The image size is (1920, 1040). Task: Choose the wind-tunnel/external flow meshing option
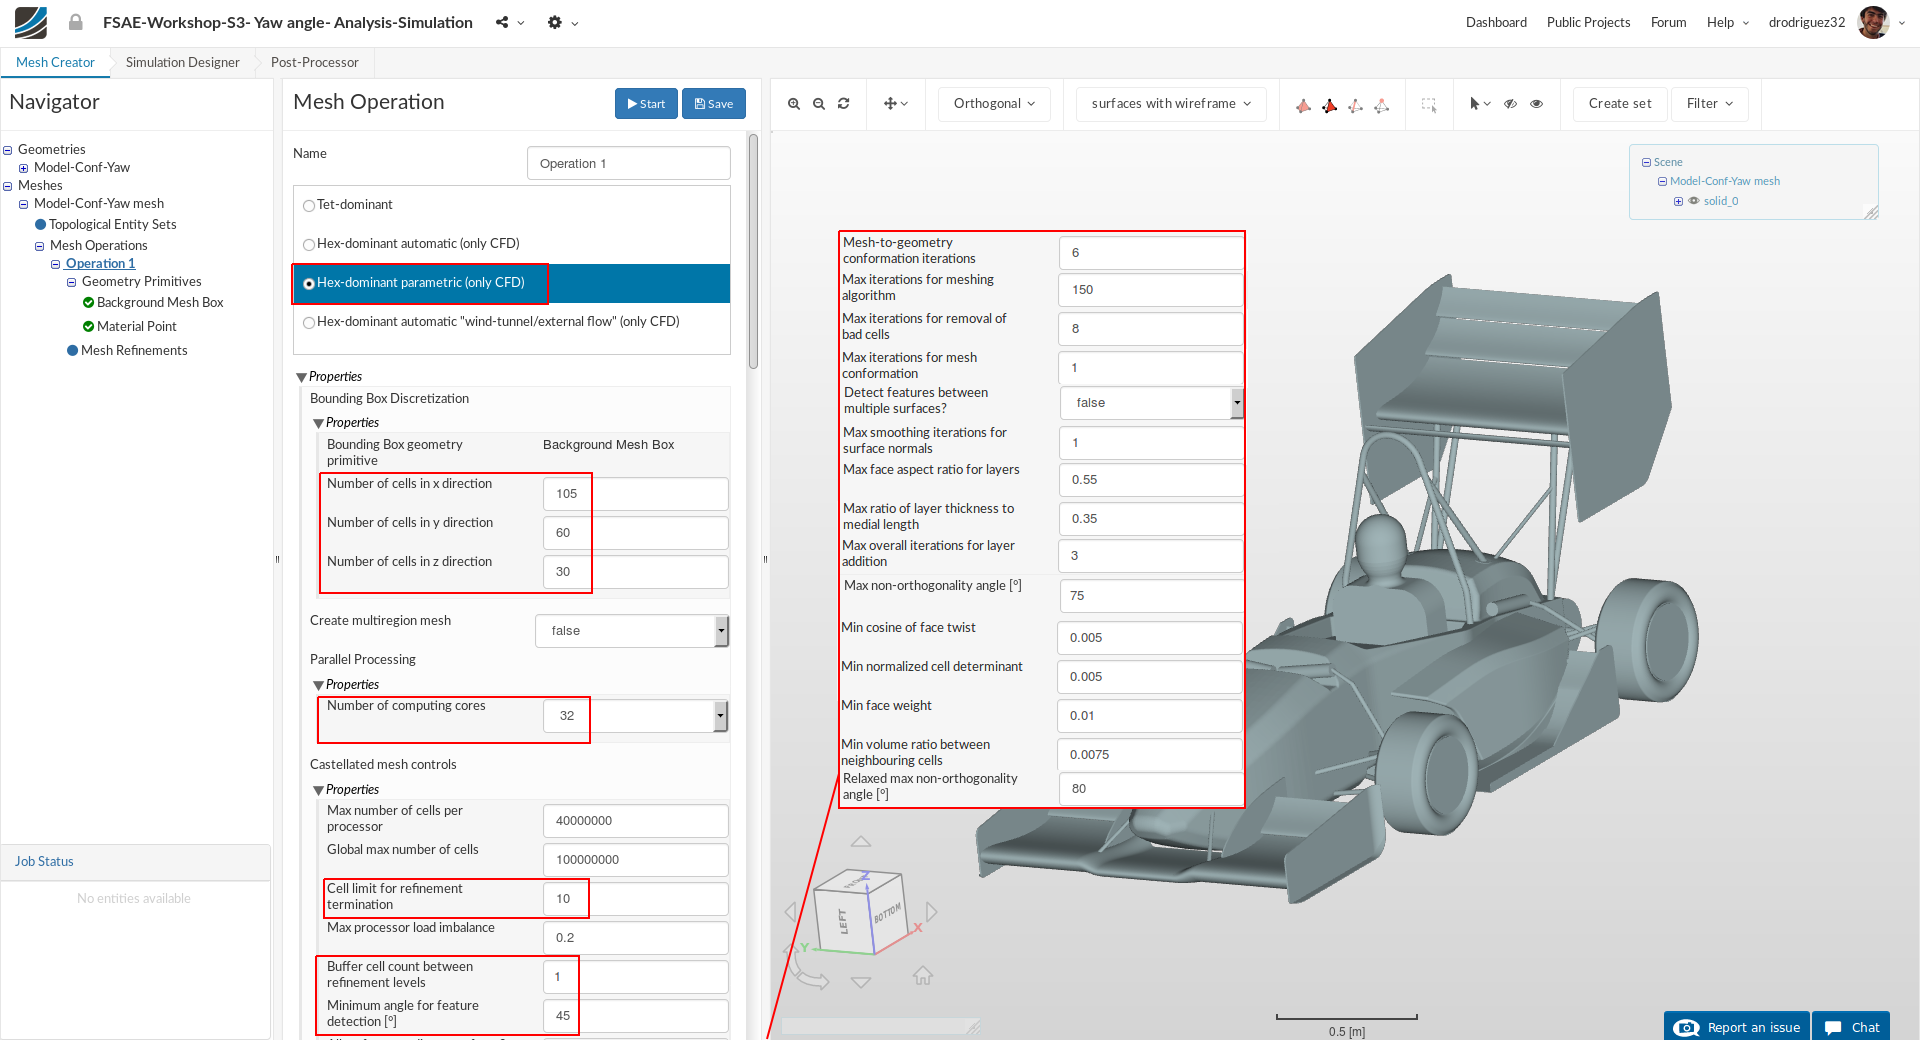(309, 323)
